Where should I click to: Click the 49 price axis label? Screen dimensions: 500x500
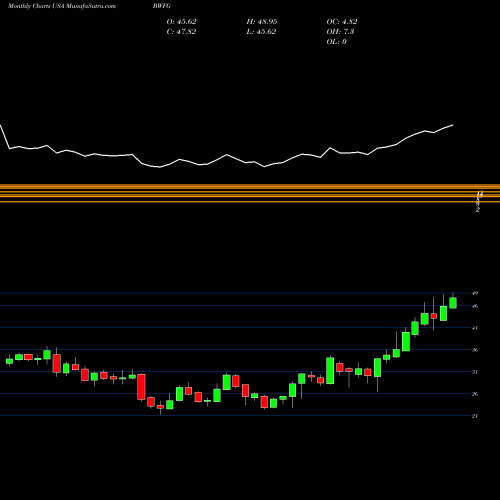pyautogui.click(x=475, y=293)
